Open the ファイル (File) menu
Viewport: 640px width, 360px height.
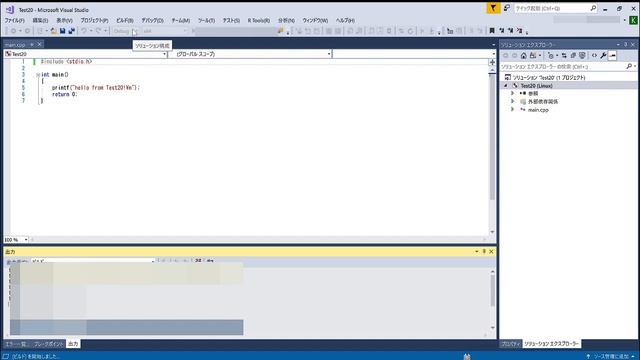[x=14, y=20]
